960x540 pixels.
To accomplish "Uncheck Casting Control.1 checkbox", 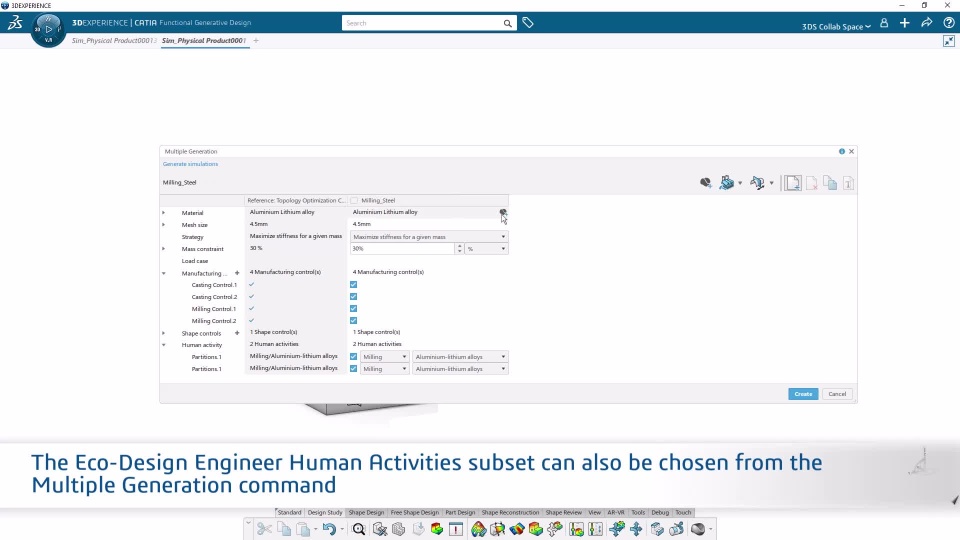I will [353, 285].
